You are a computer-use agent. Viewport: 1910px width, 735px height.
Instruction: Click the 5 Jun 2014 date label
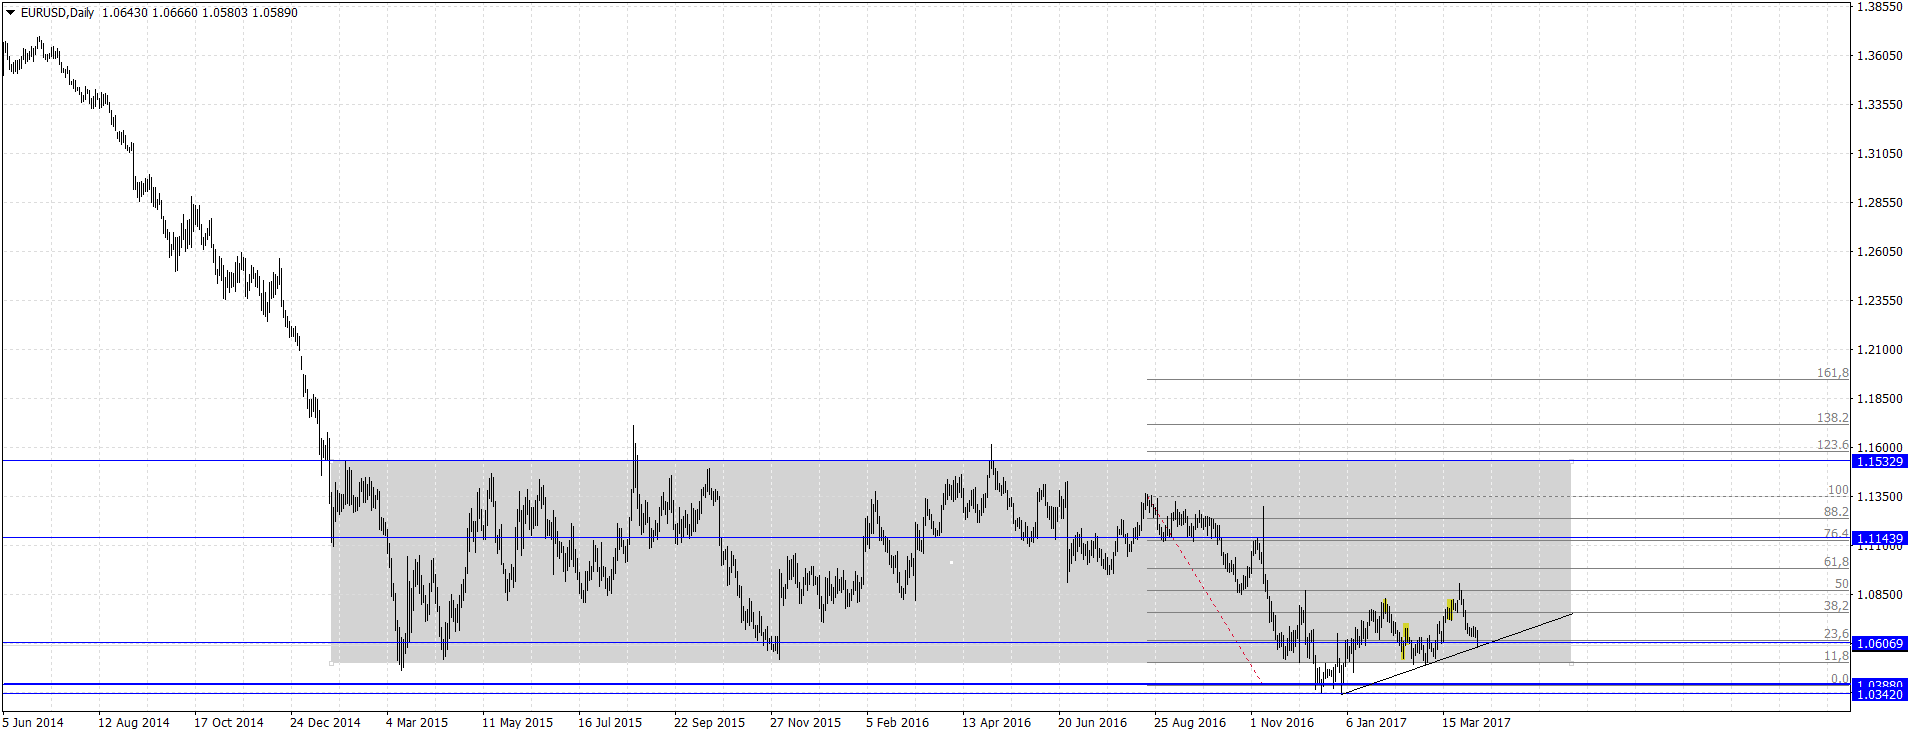[33, 723]
